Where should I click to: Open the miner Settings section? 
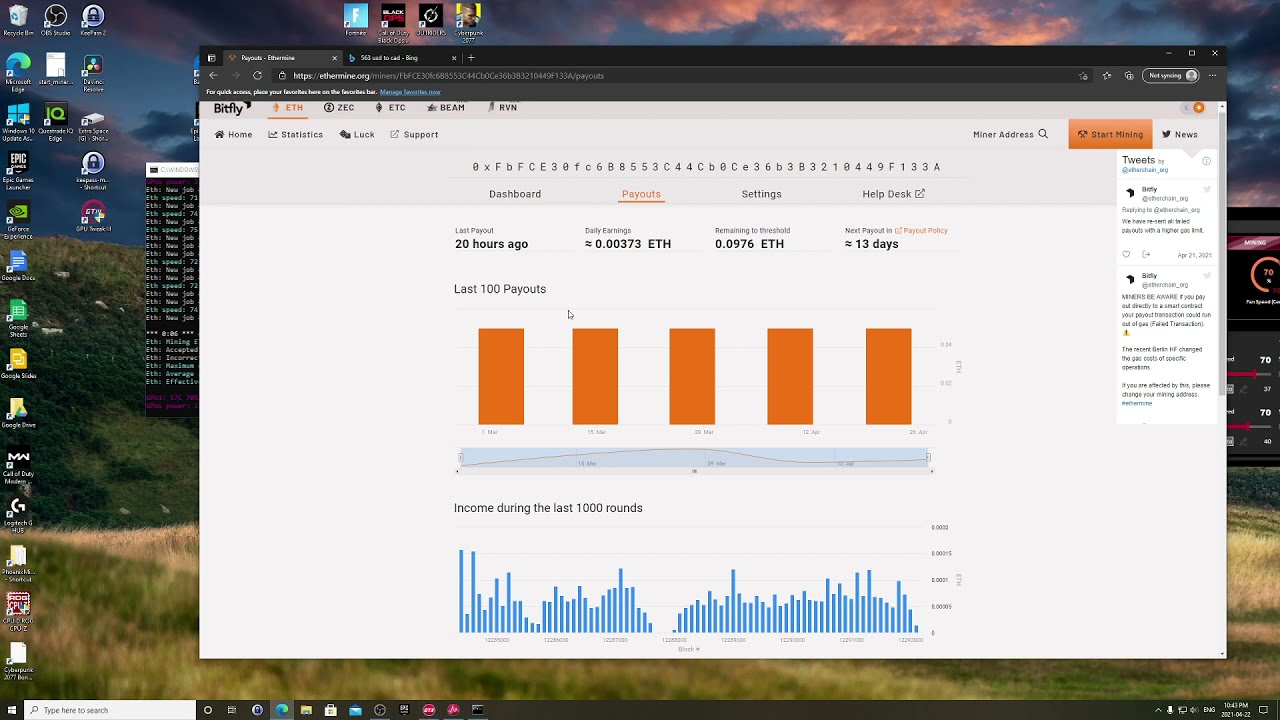[x=761, y=194]
